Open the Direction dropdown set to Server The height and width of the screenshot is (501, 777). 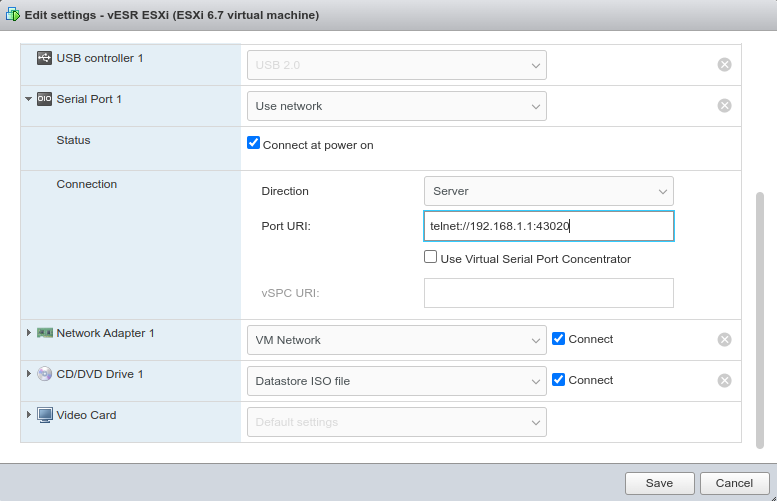click(548, 191)
